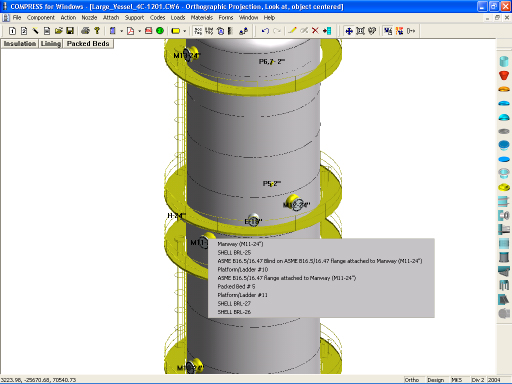Screen dimensions: 512x384
Task: Open the Support menu
Action: [134, 17]
